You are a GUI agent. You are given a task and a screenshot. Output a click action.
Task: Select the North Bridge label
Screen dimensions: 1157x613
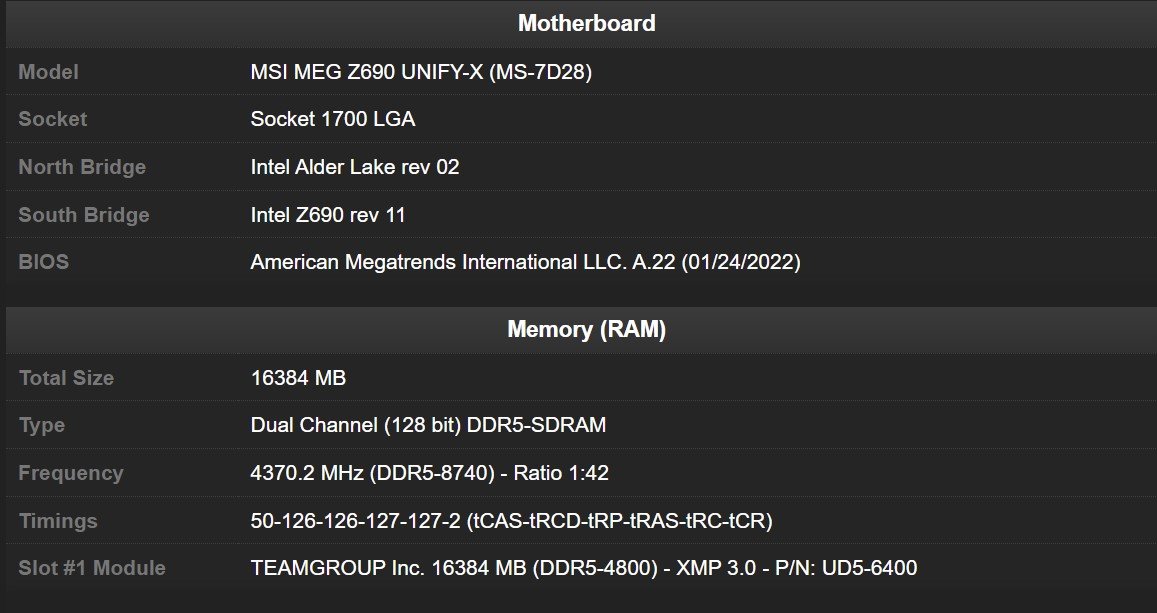coord(82,167)
